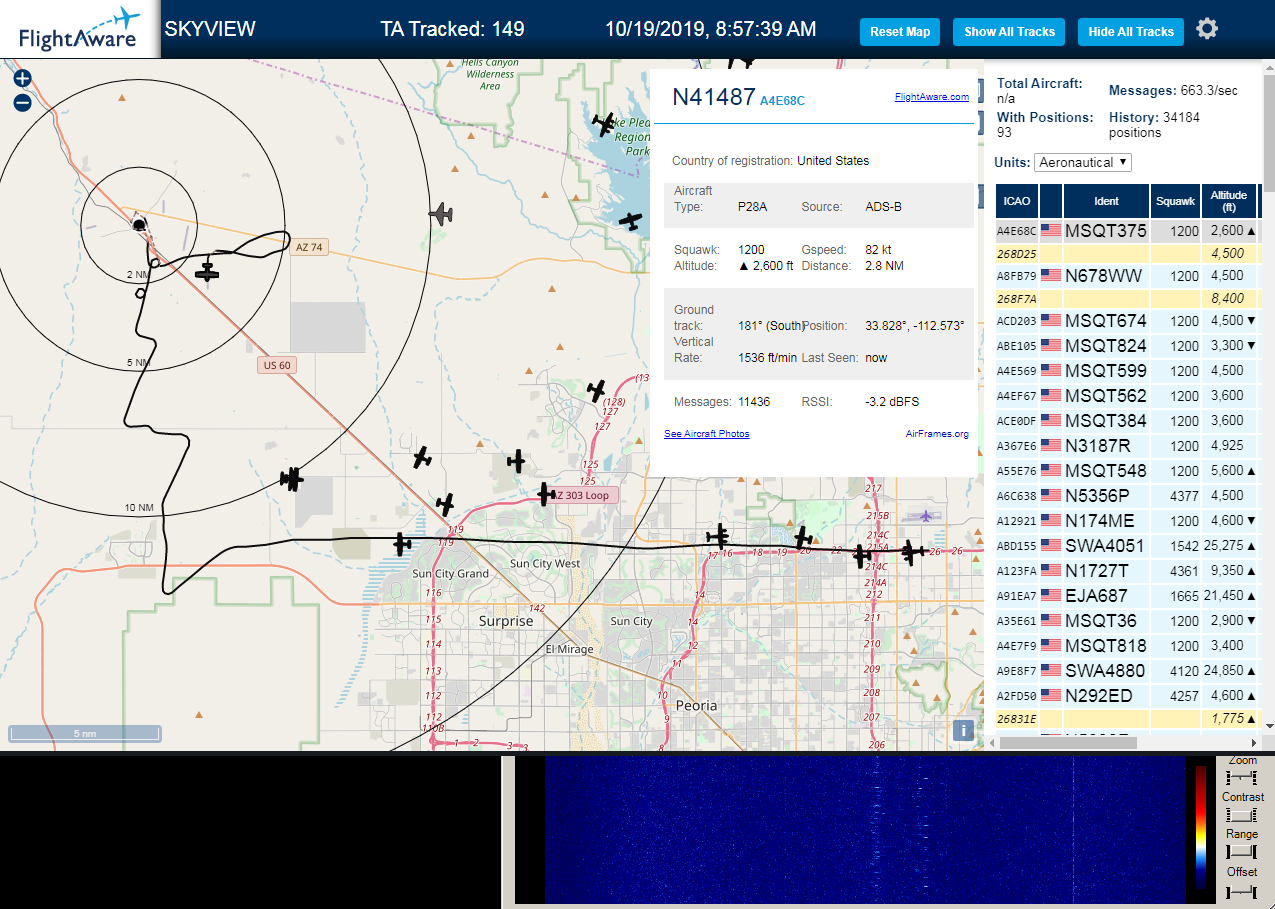
Task: Select aircraft icon above Sun City Grand
Action: click(x=402, y=544)
